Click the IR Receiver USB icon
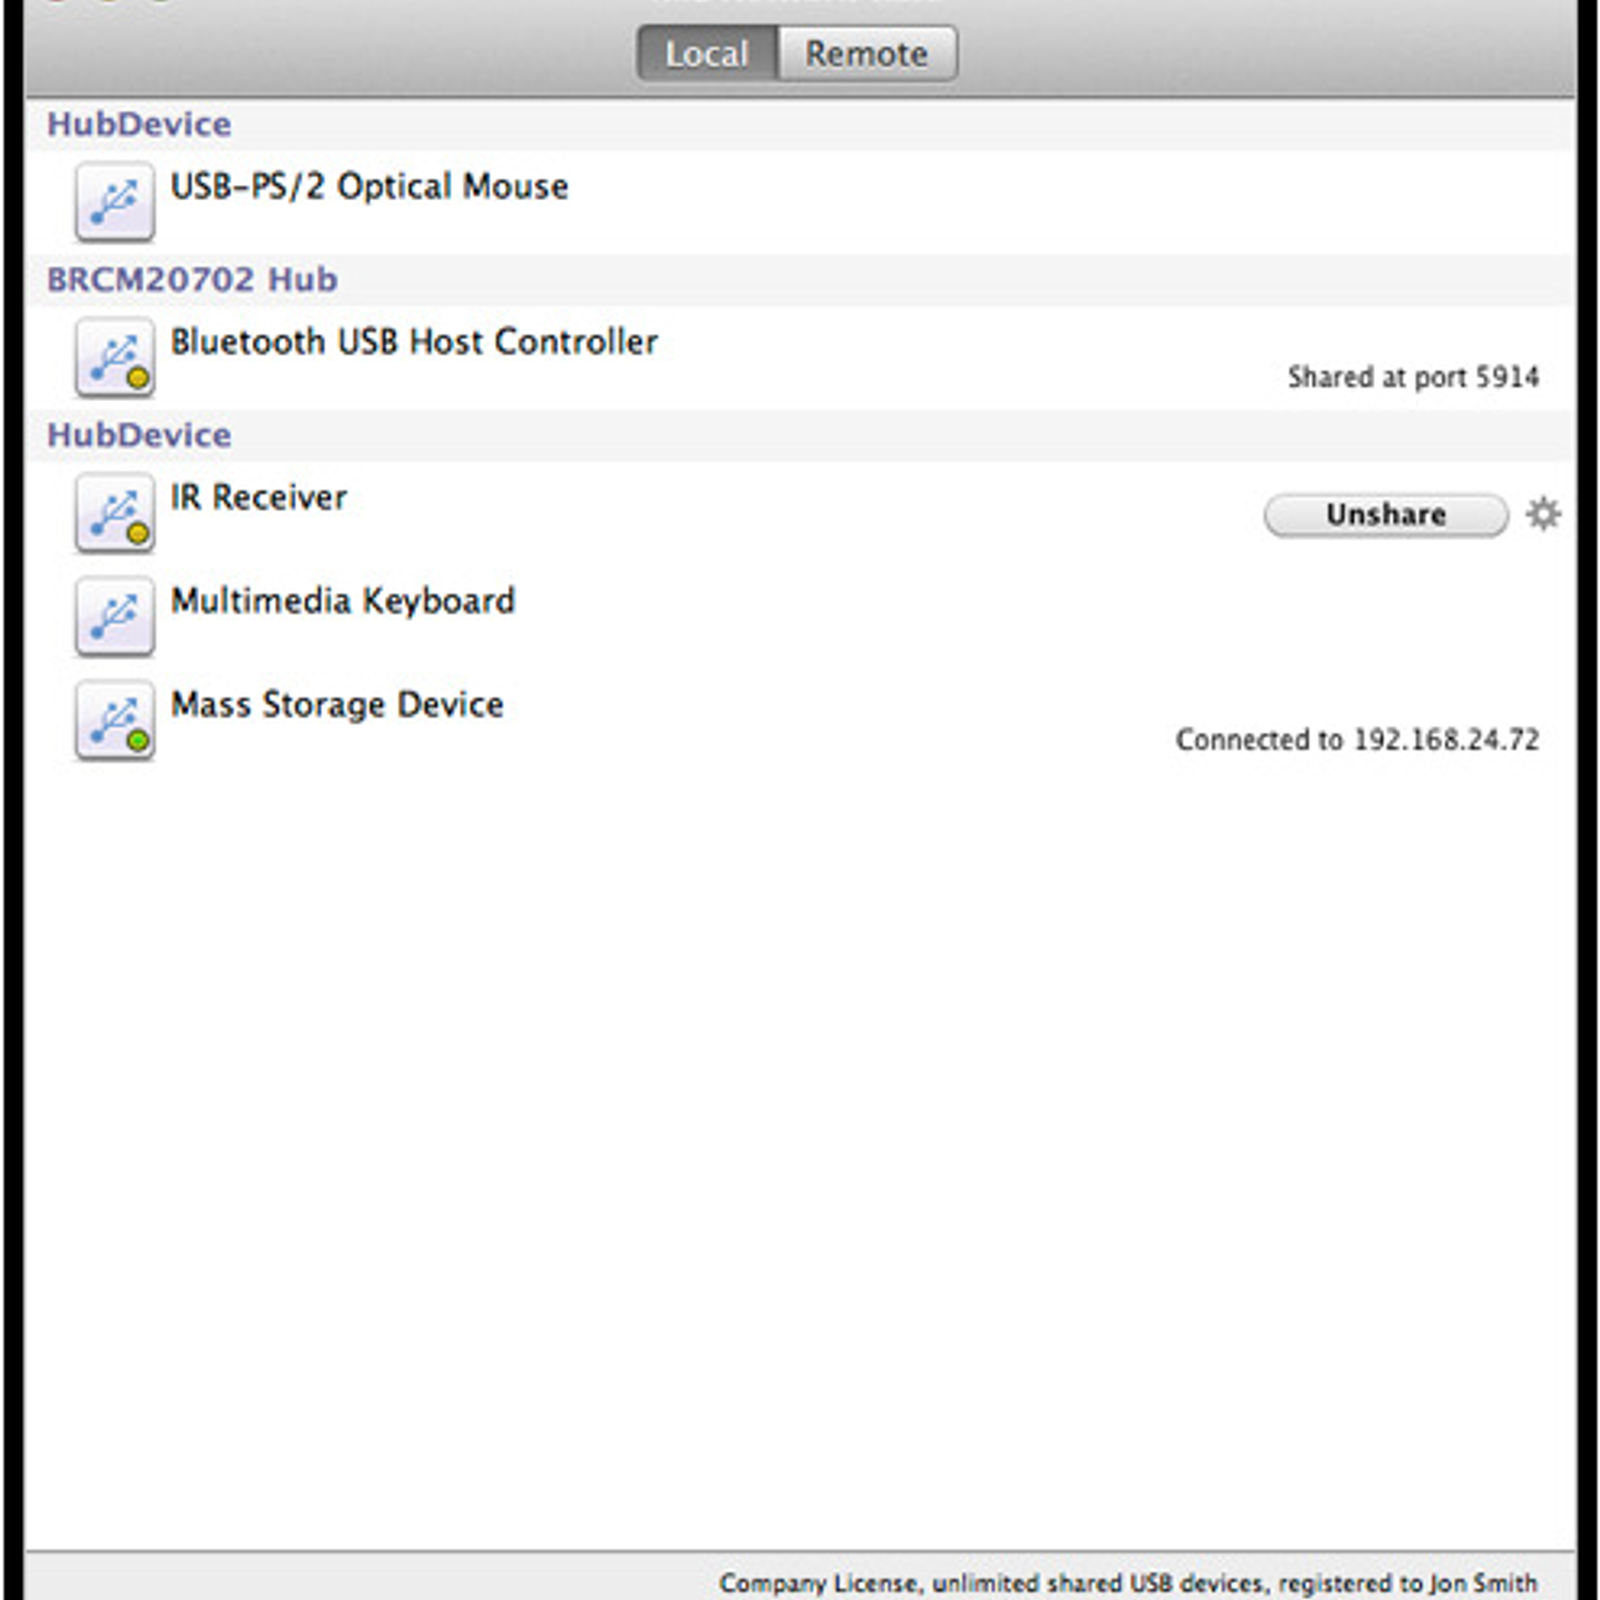 [115, 512]
